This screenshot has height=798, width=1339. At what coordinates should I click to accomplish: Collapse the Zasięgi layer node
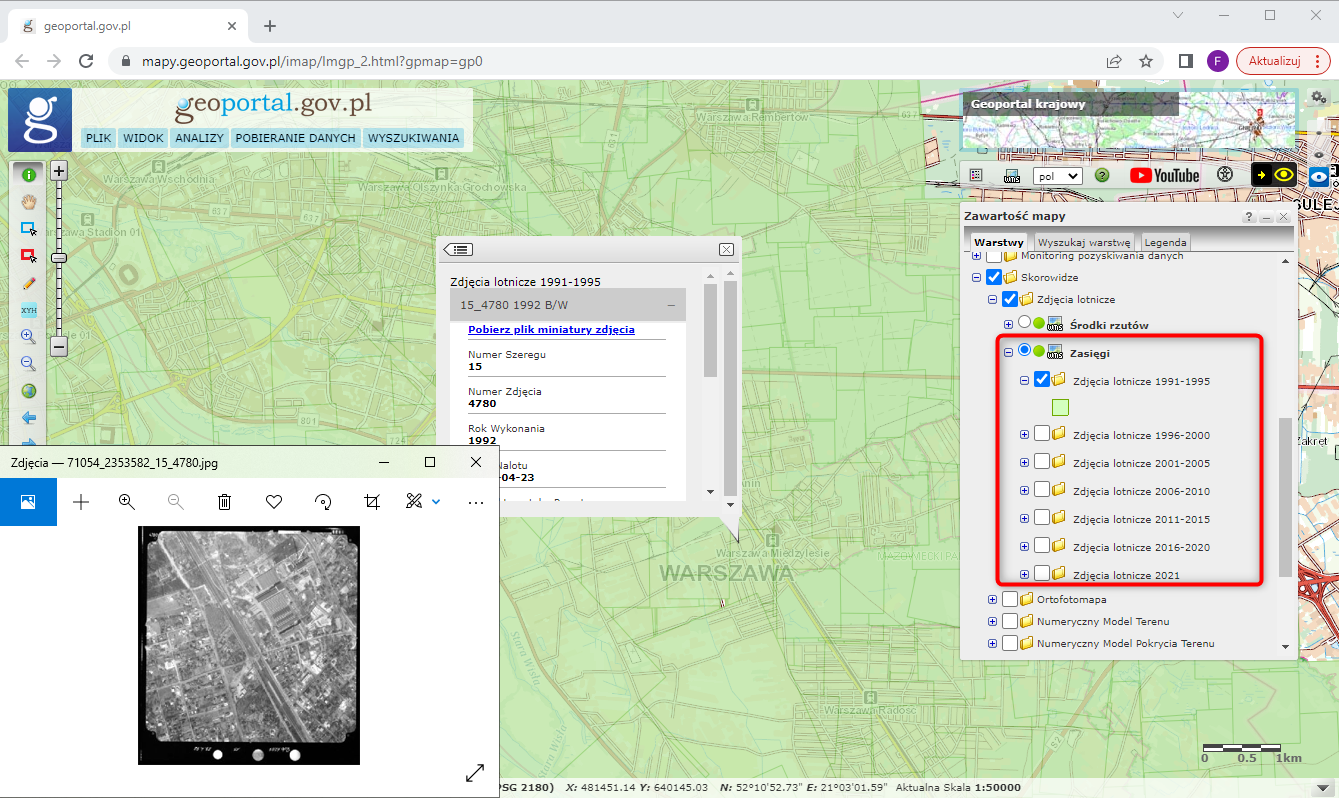[1008, 351]
